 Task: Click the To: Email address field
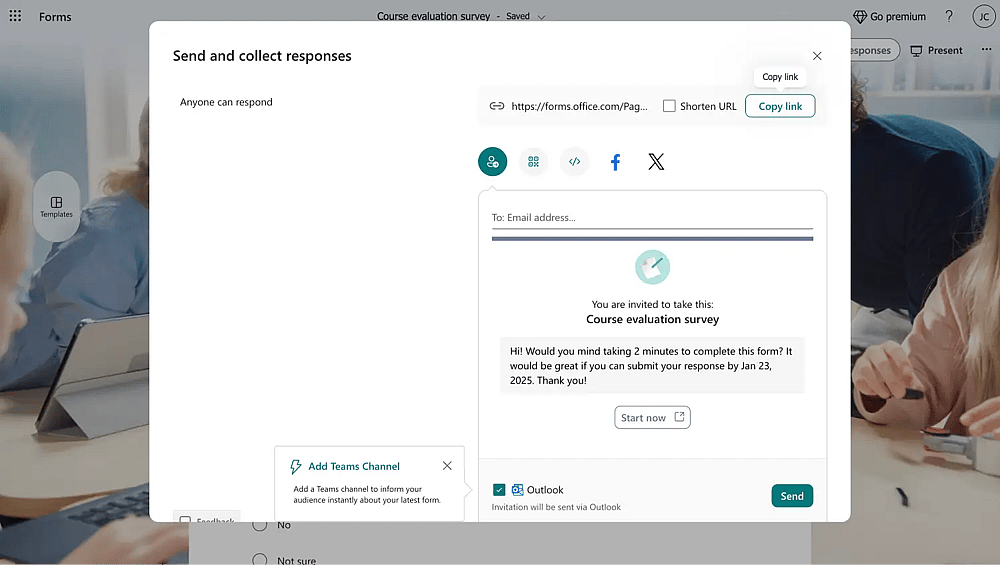[x=652, y=217]
